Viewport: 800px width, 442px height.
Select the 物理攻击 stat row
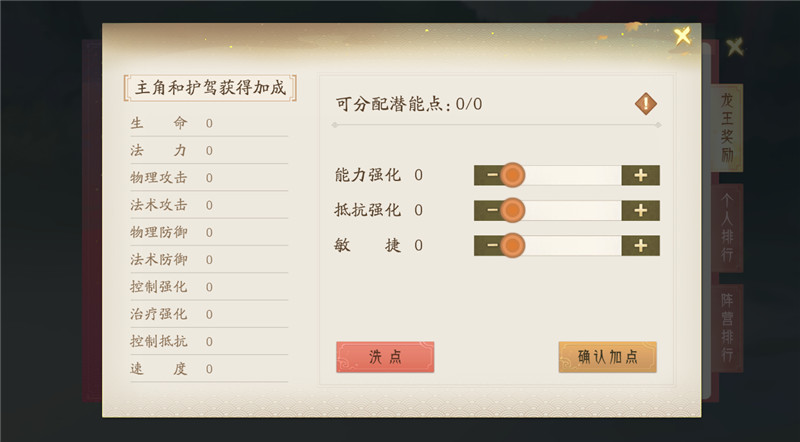[209, 178]
